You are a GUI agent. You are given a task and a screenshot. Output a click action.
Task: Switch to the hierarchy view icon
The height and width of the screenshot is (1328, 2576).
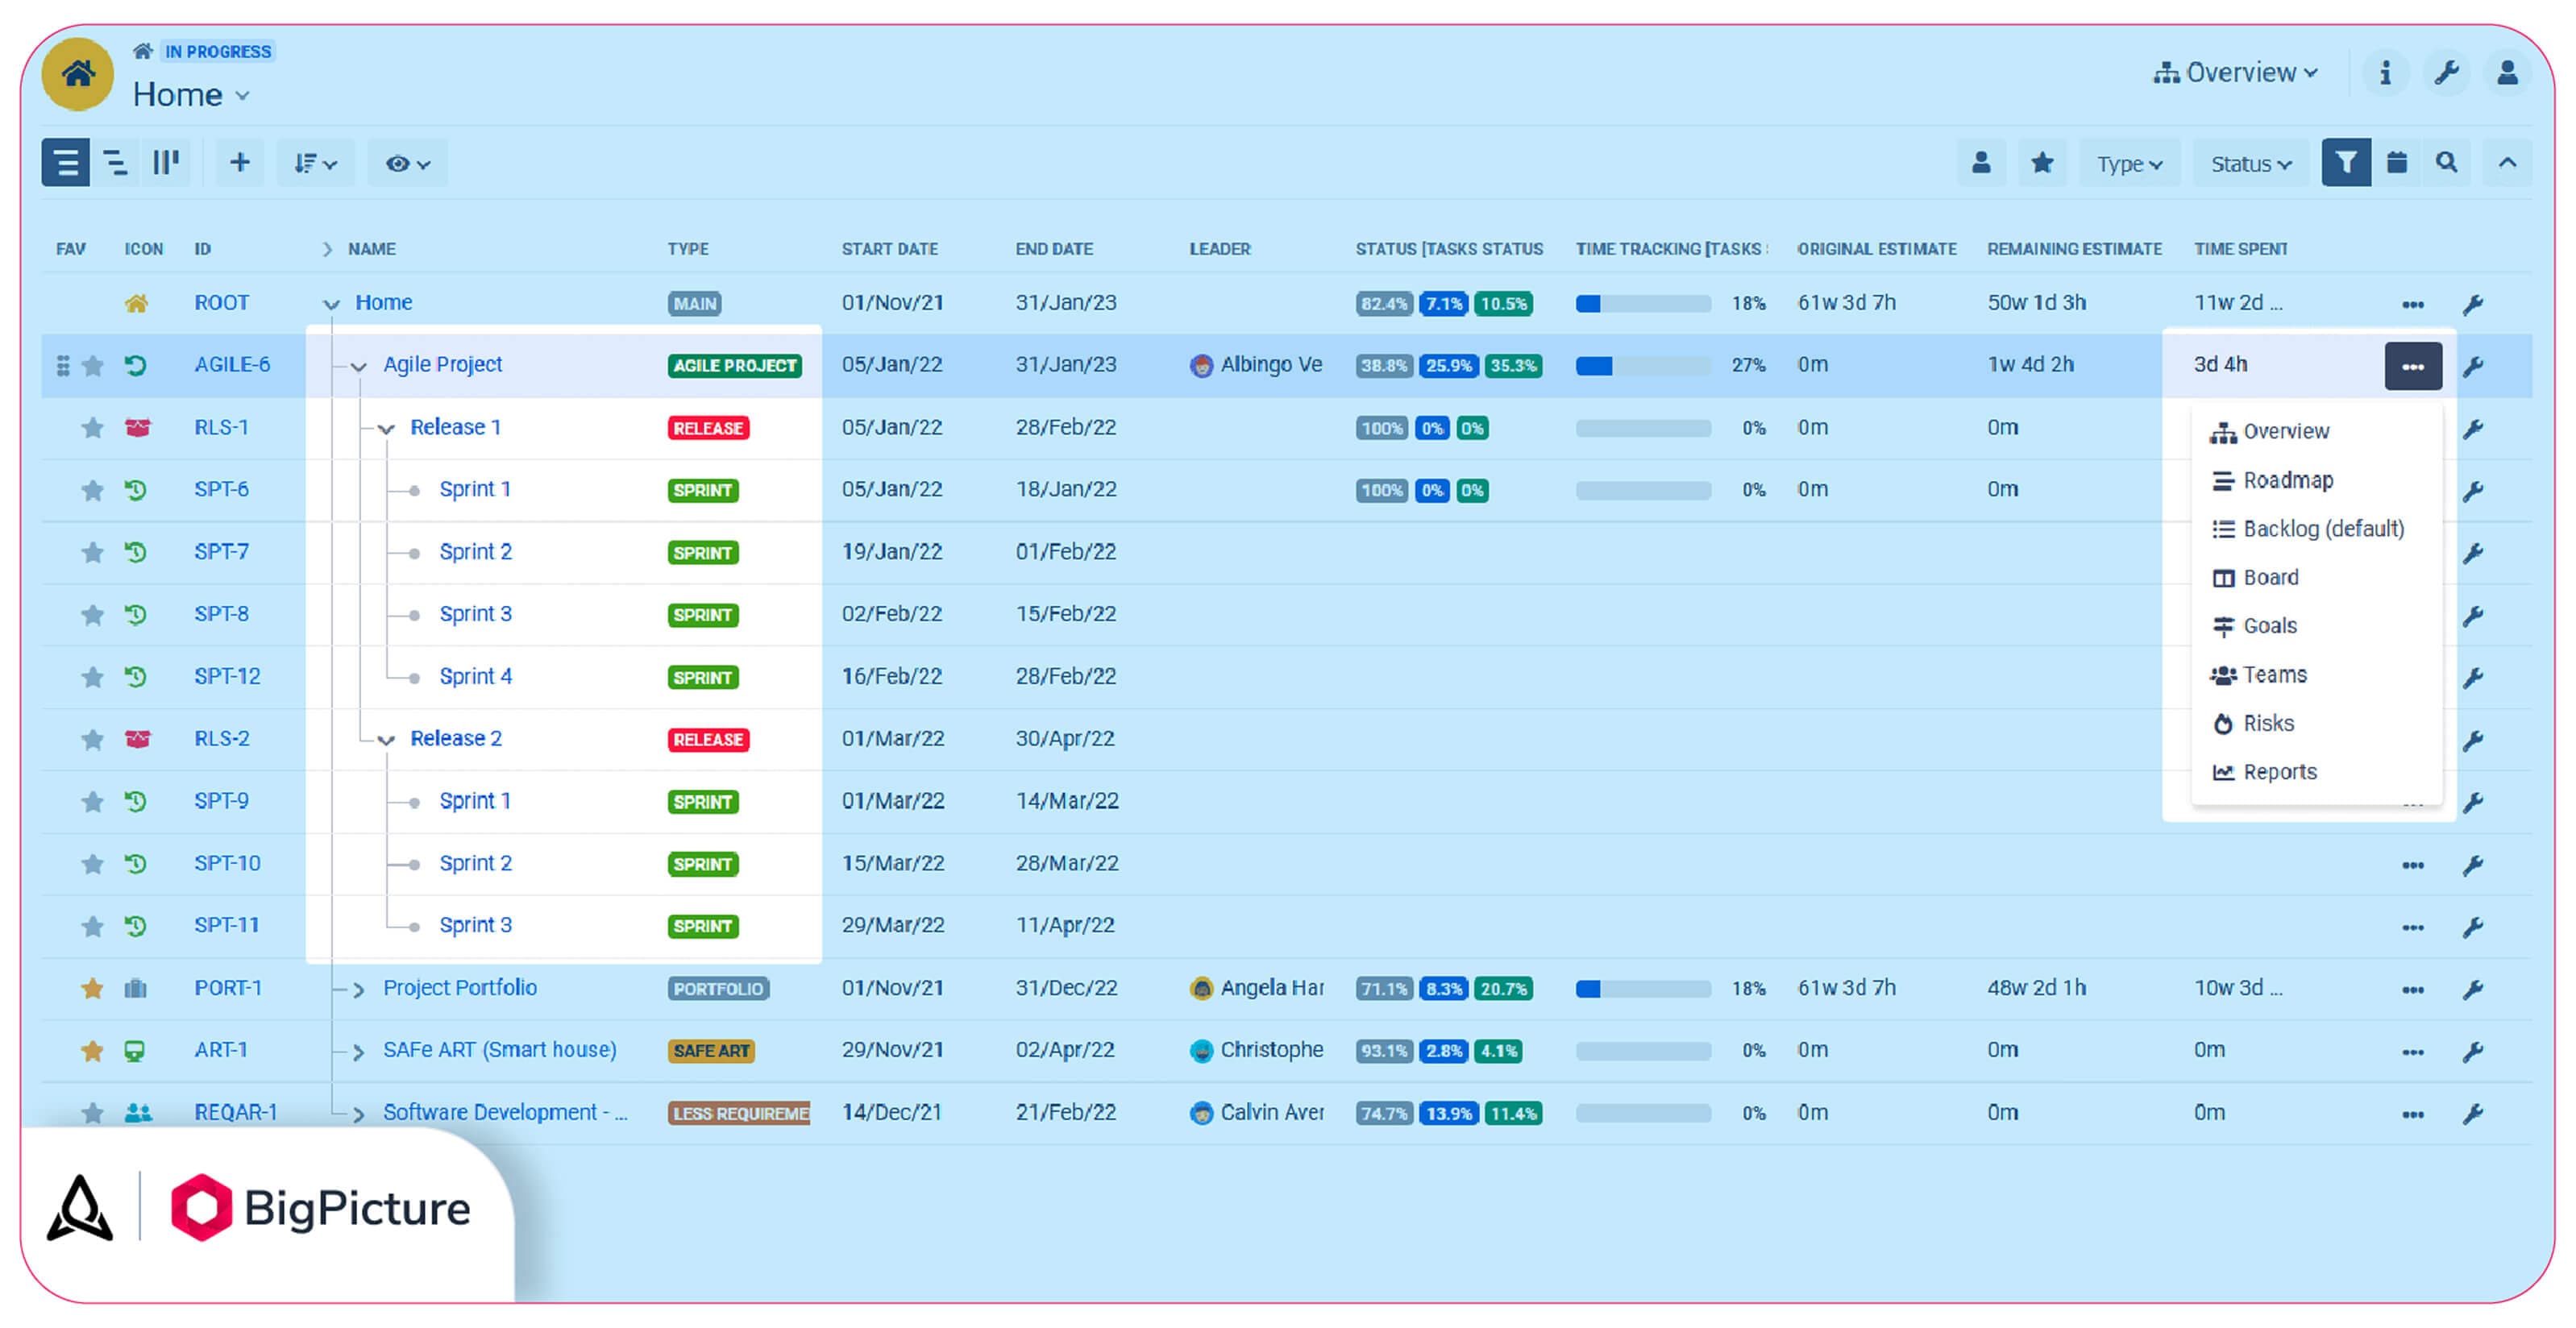[x=116, y=162]
